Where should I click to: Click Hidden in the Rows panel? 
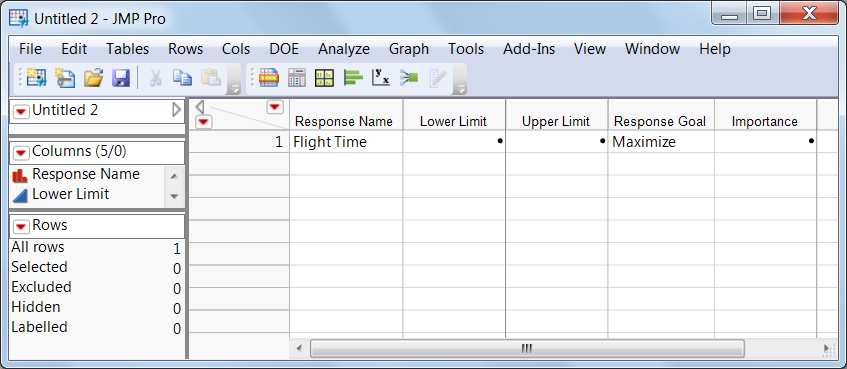point(36,307)
